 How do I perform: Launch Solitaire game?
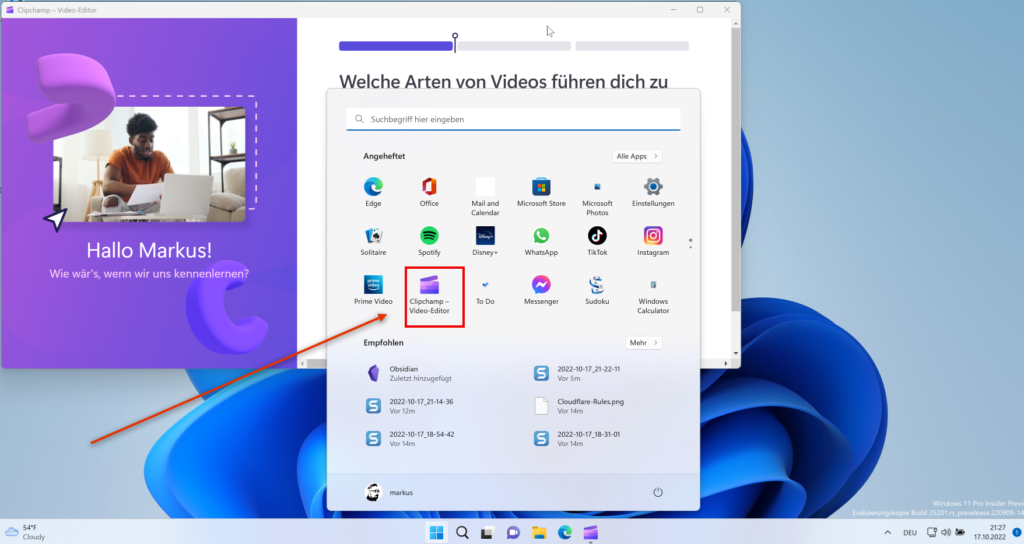click(373, 241)
